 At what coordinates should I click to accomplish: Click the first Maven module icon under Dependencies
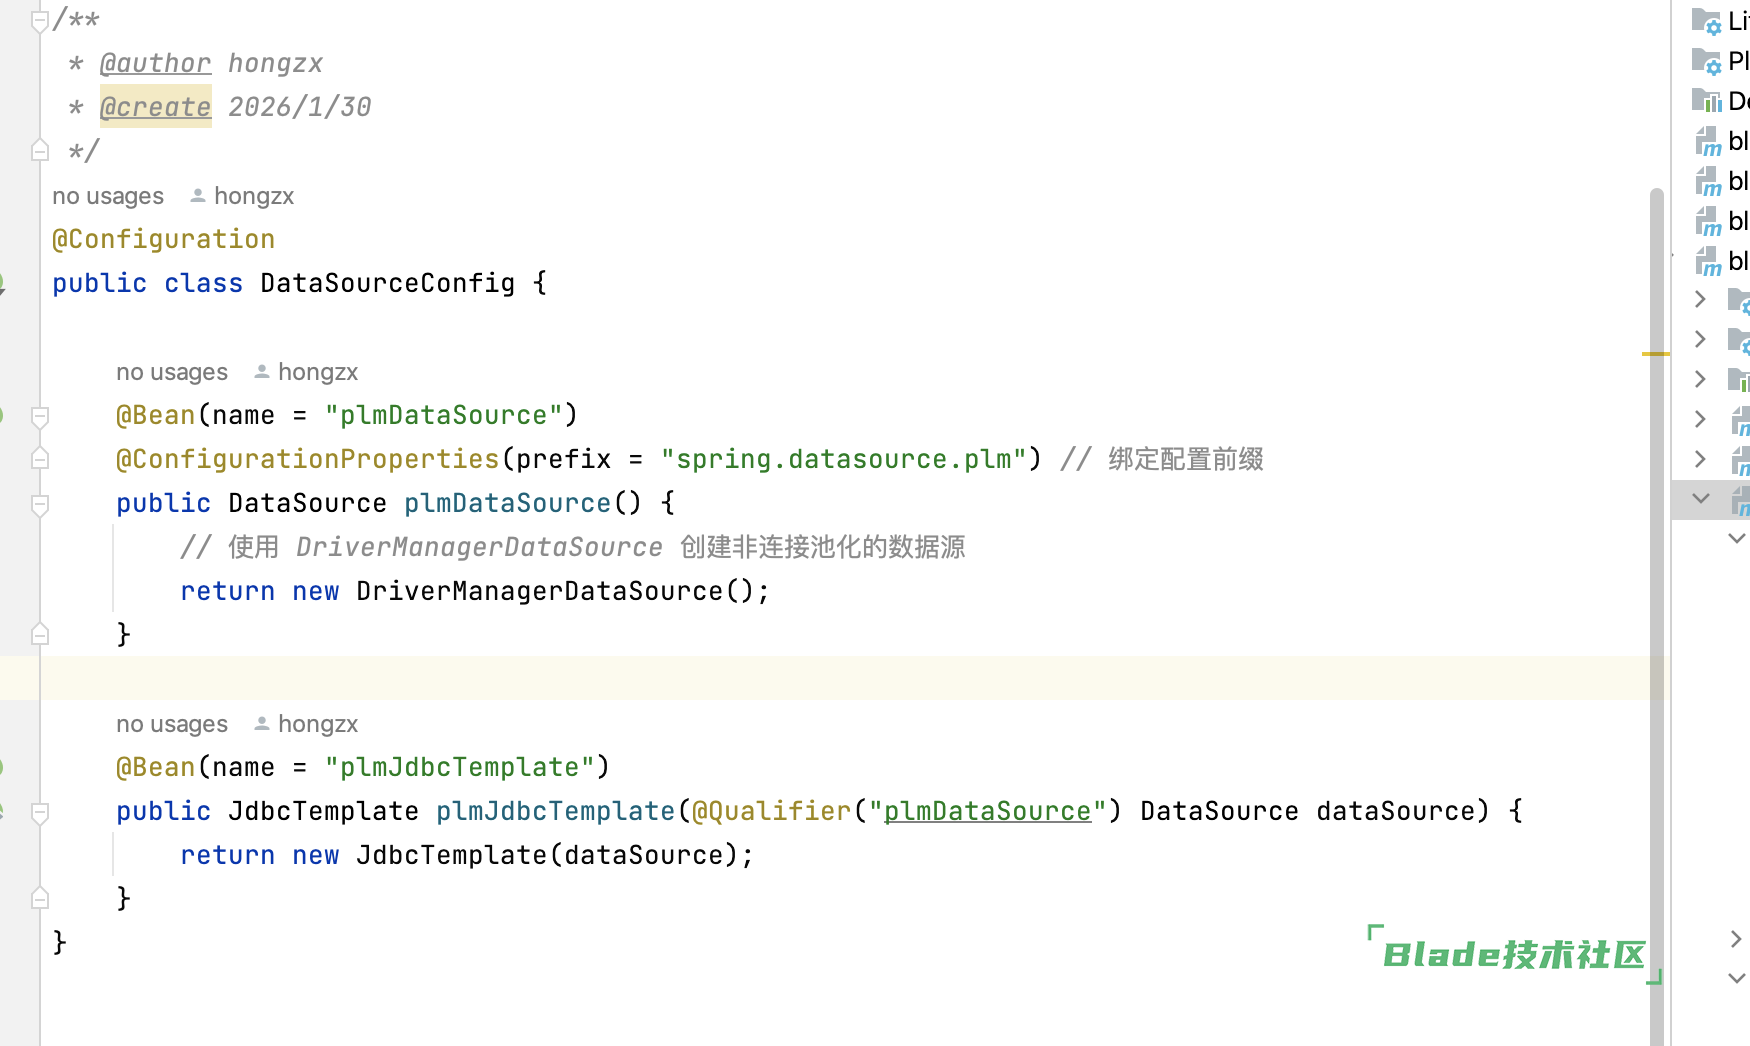1708,142
